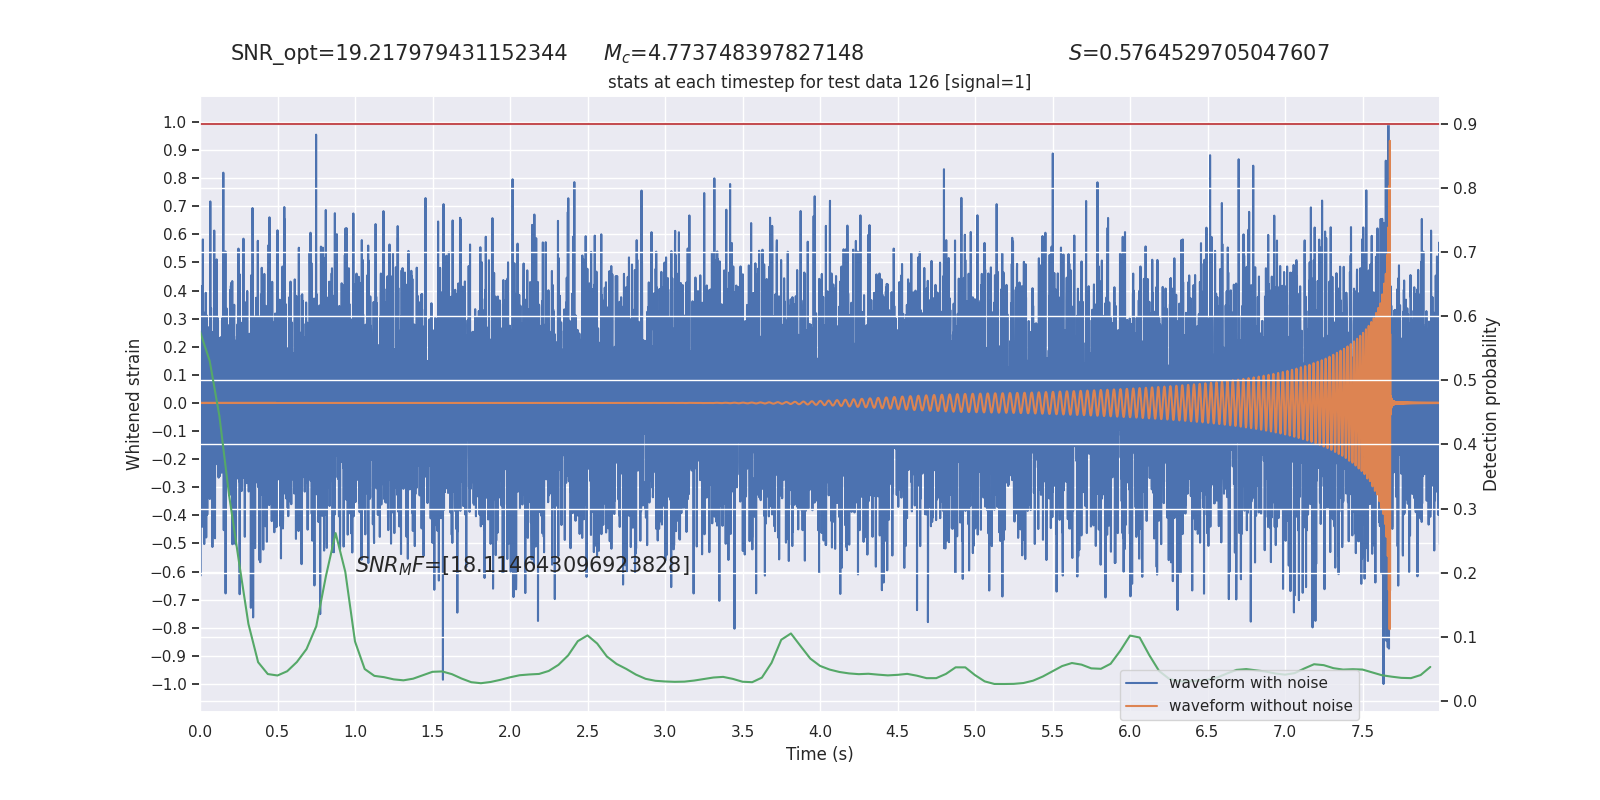Image resolution: width=1600 pixels, height=800 pixels.
Task: Click the 2.0 tick on Time axis
Action: 510,731
